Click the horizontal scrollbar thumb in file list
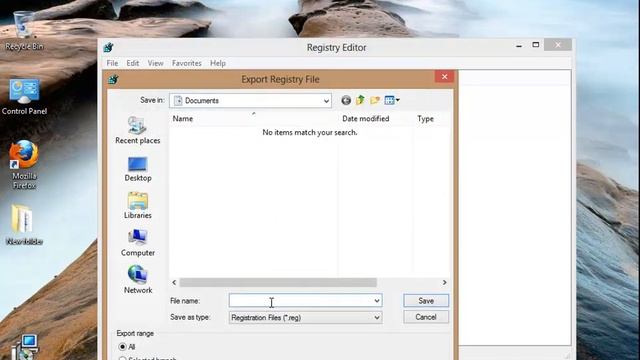The image size is (640, 360). click(278, 282)
